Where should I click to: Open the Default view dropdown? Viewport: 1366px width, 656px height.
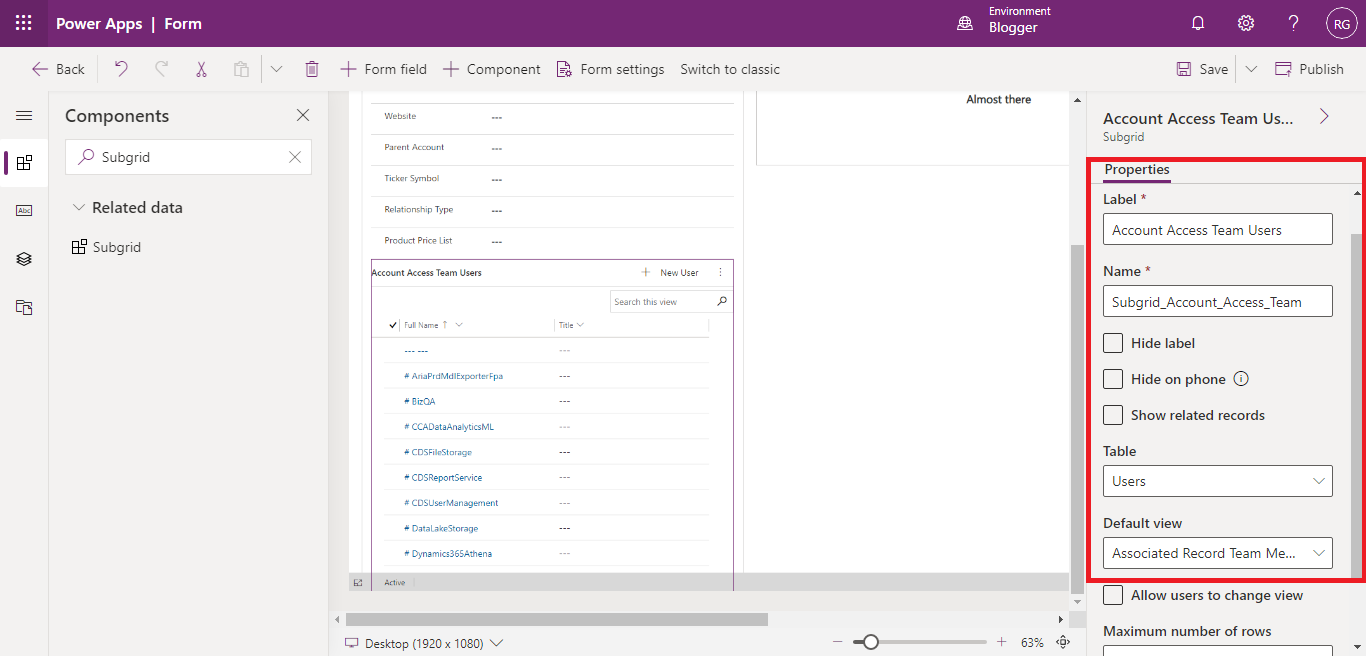pos(1218,553)
